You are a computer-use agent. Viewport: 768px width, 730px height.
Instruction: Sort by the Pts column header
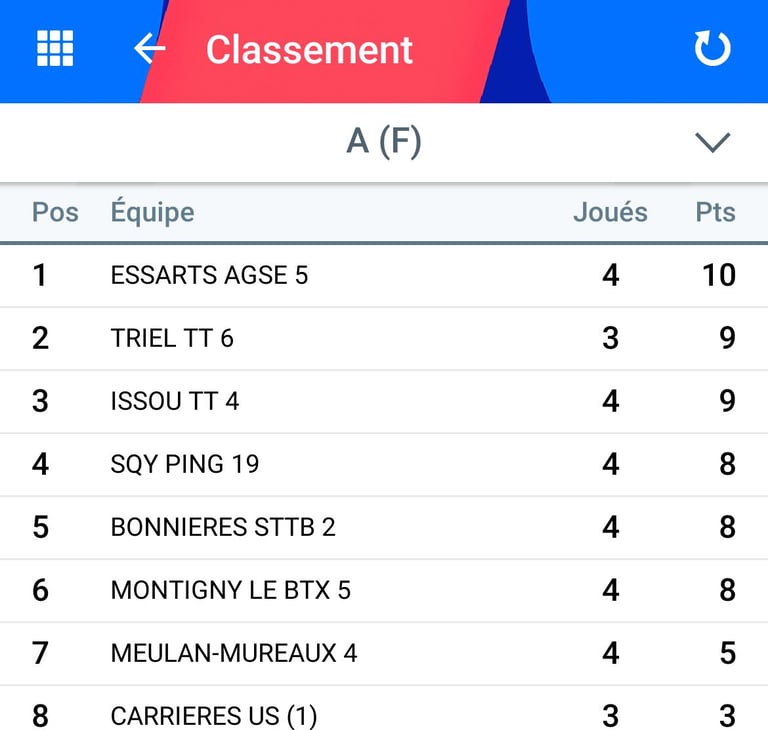point(715,212)
